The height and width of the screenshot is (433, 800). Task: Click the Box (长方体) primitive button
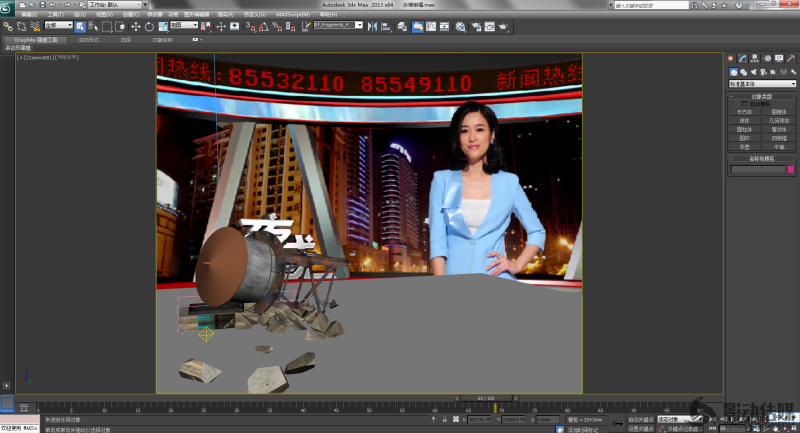pos(744,112)
